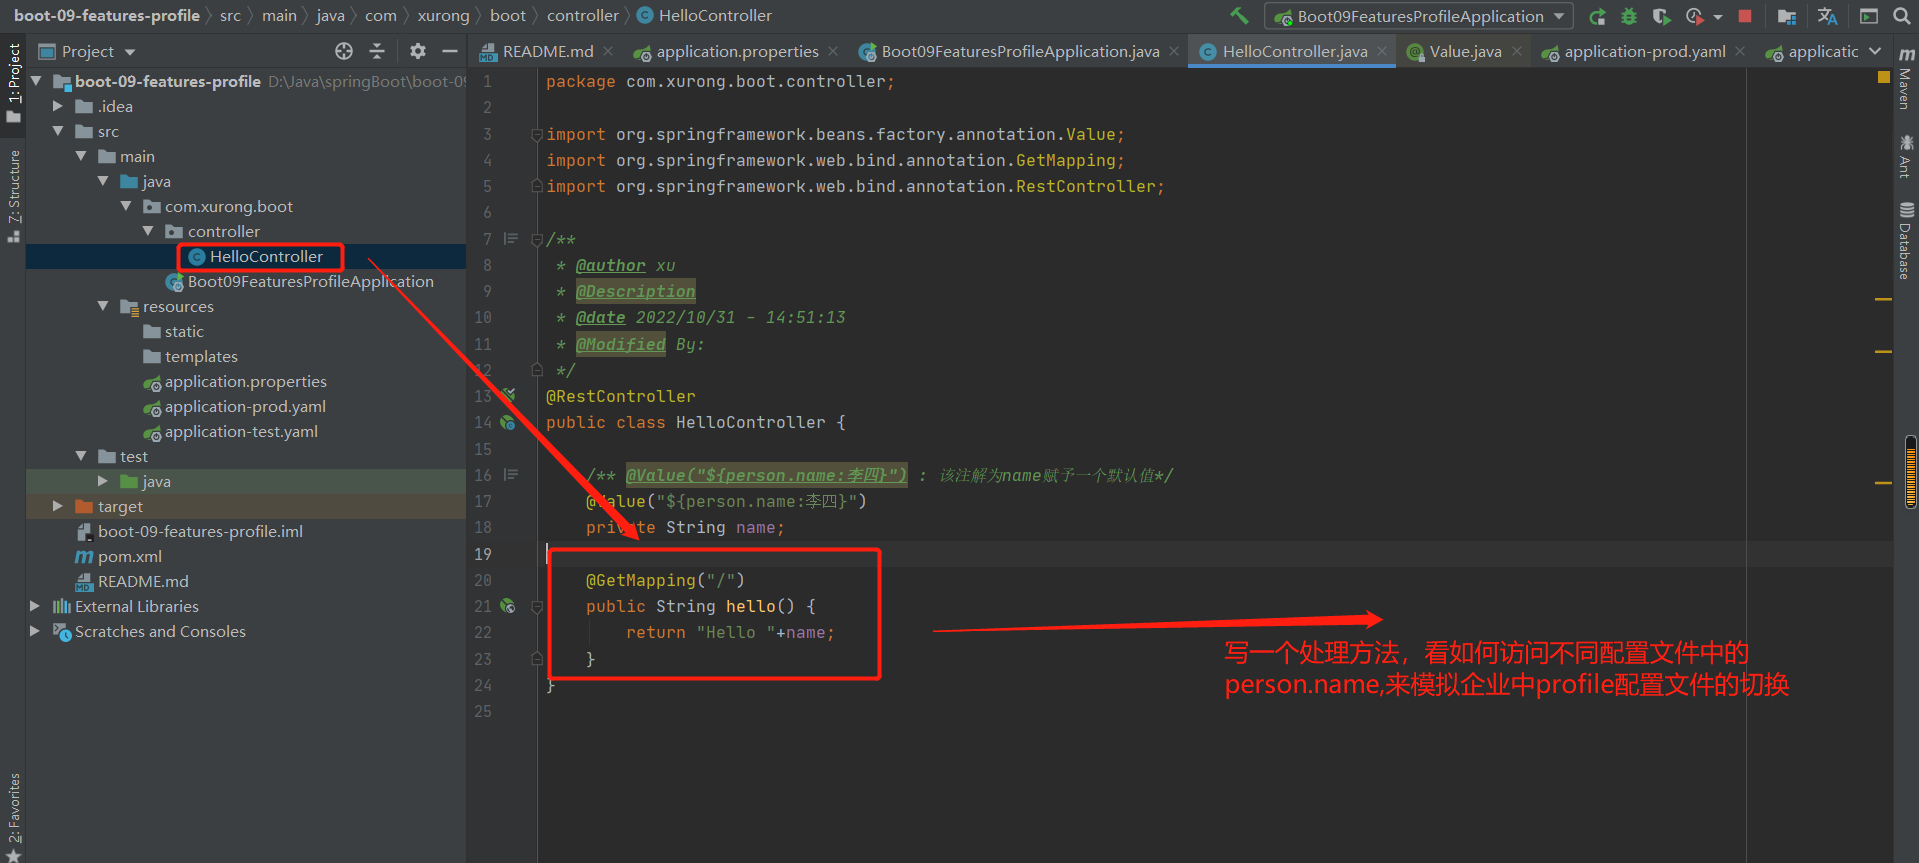Screen dimensions: 1919x863
Task: Run with coverage shield icon
Action: (1661, 16)
